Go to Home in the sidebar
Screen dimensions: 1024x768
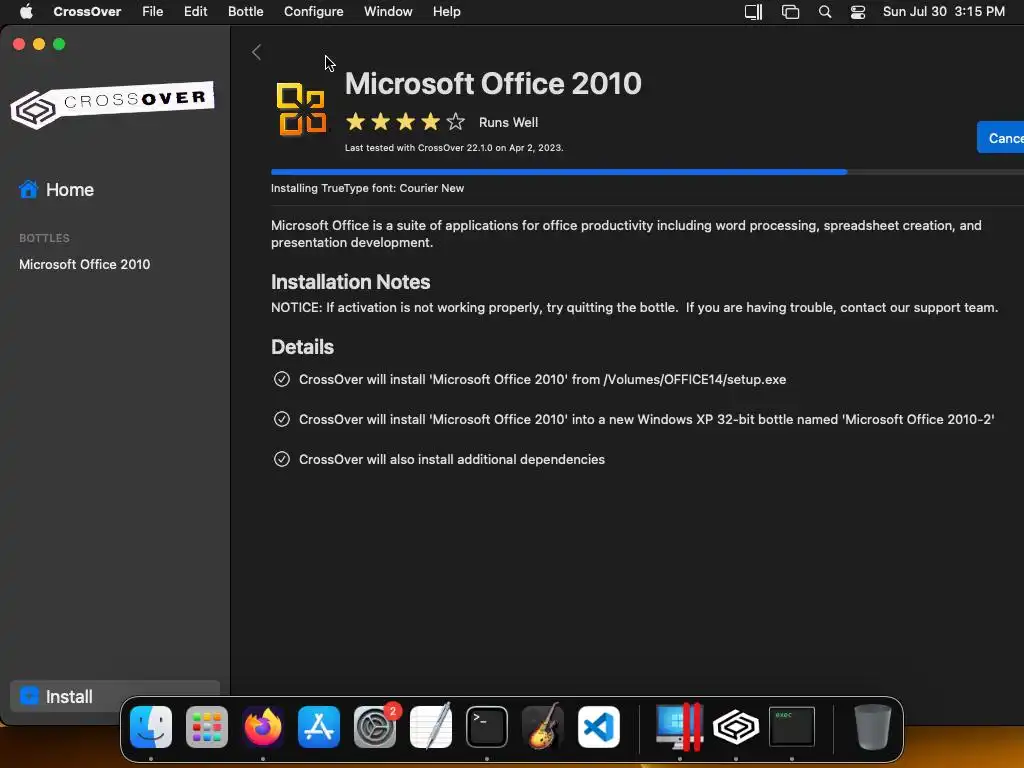(x=70, y=189)
